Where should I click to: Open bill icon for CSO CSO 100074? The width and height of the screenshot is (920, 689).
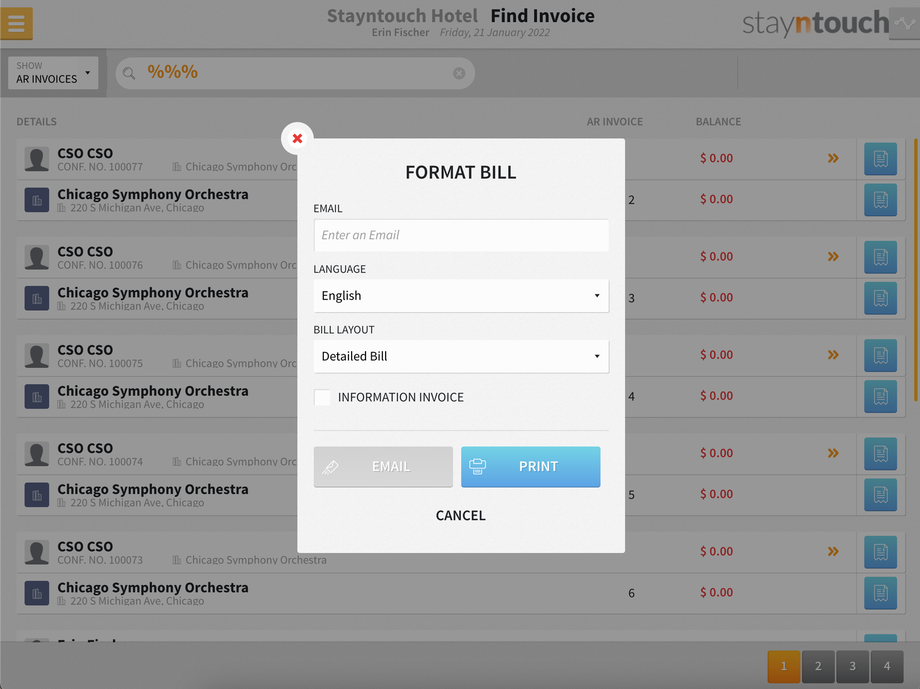(x=880, y=454)
